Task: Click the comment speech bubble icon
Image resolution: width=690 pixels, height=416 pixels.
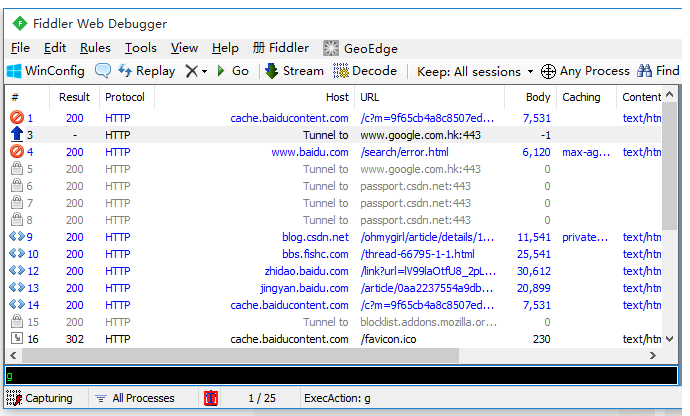Action: click(x=103, y=70)
